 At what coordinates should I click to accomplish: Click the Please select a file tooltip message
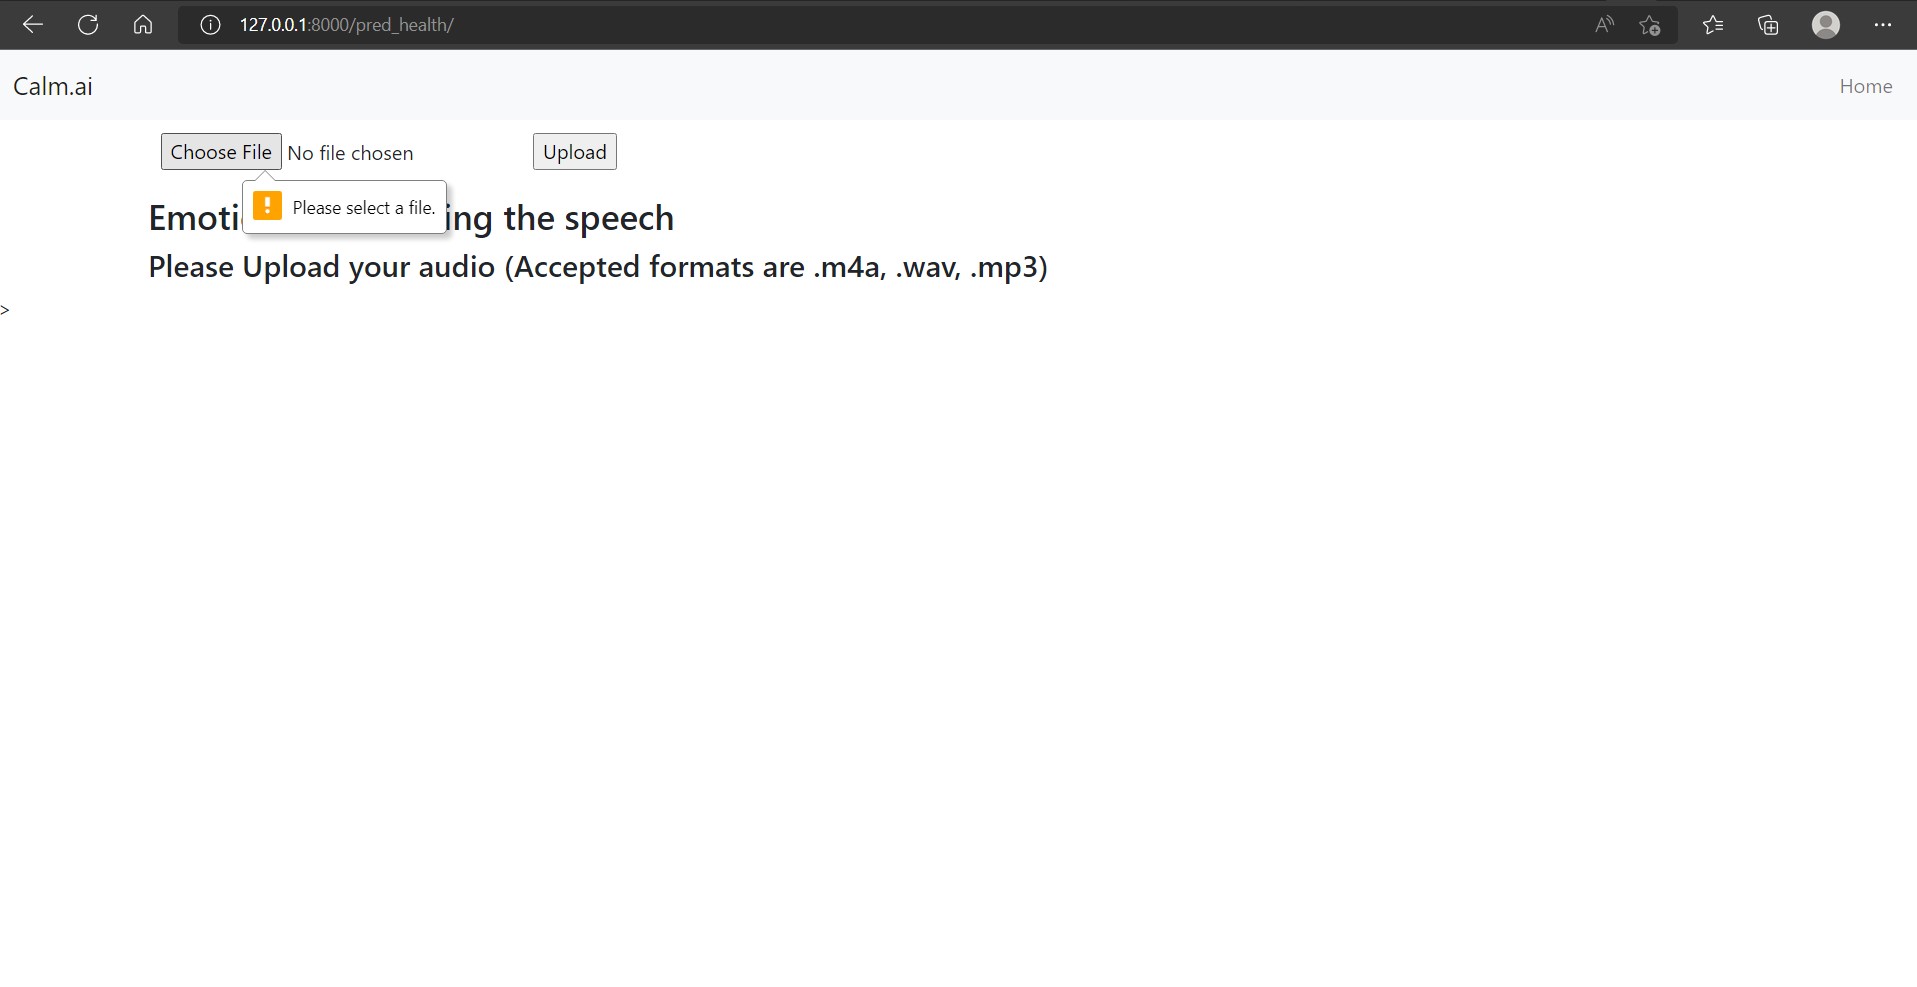tap(364, 208)
